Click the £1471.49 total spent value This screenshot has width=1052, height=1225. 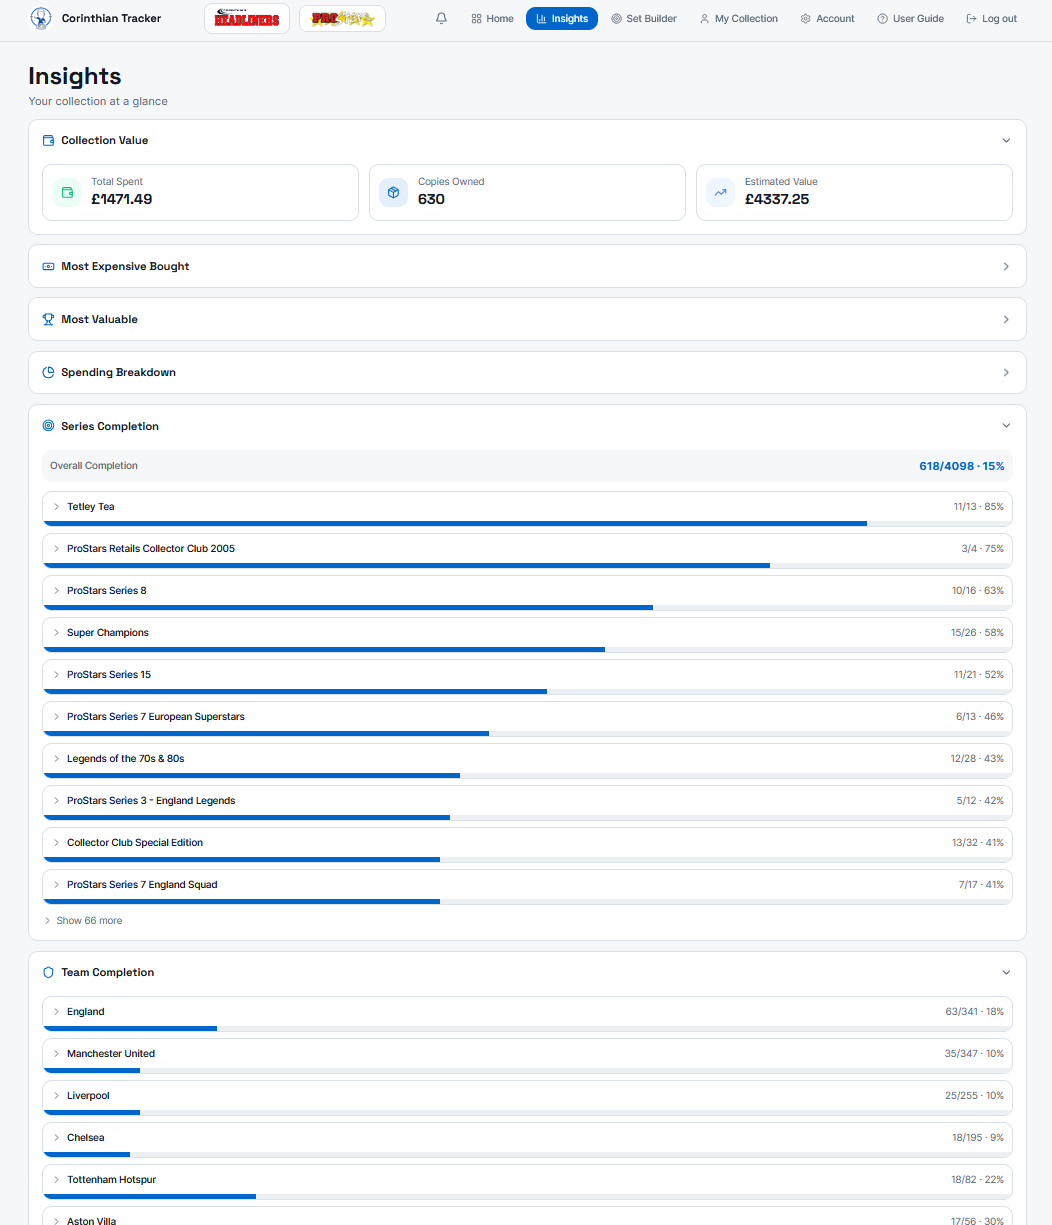122,199
